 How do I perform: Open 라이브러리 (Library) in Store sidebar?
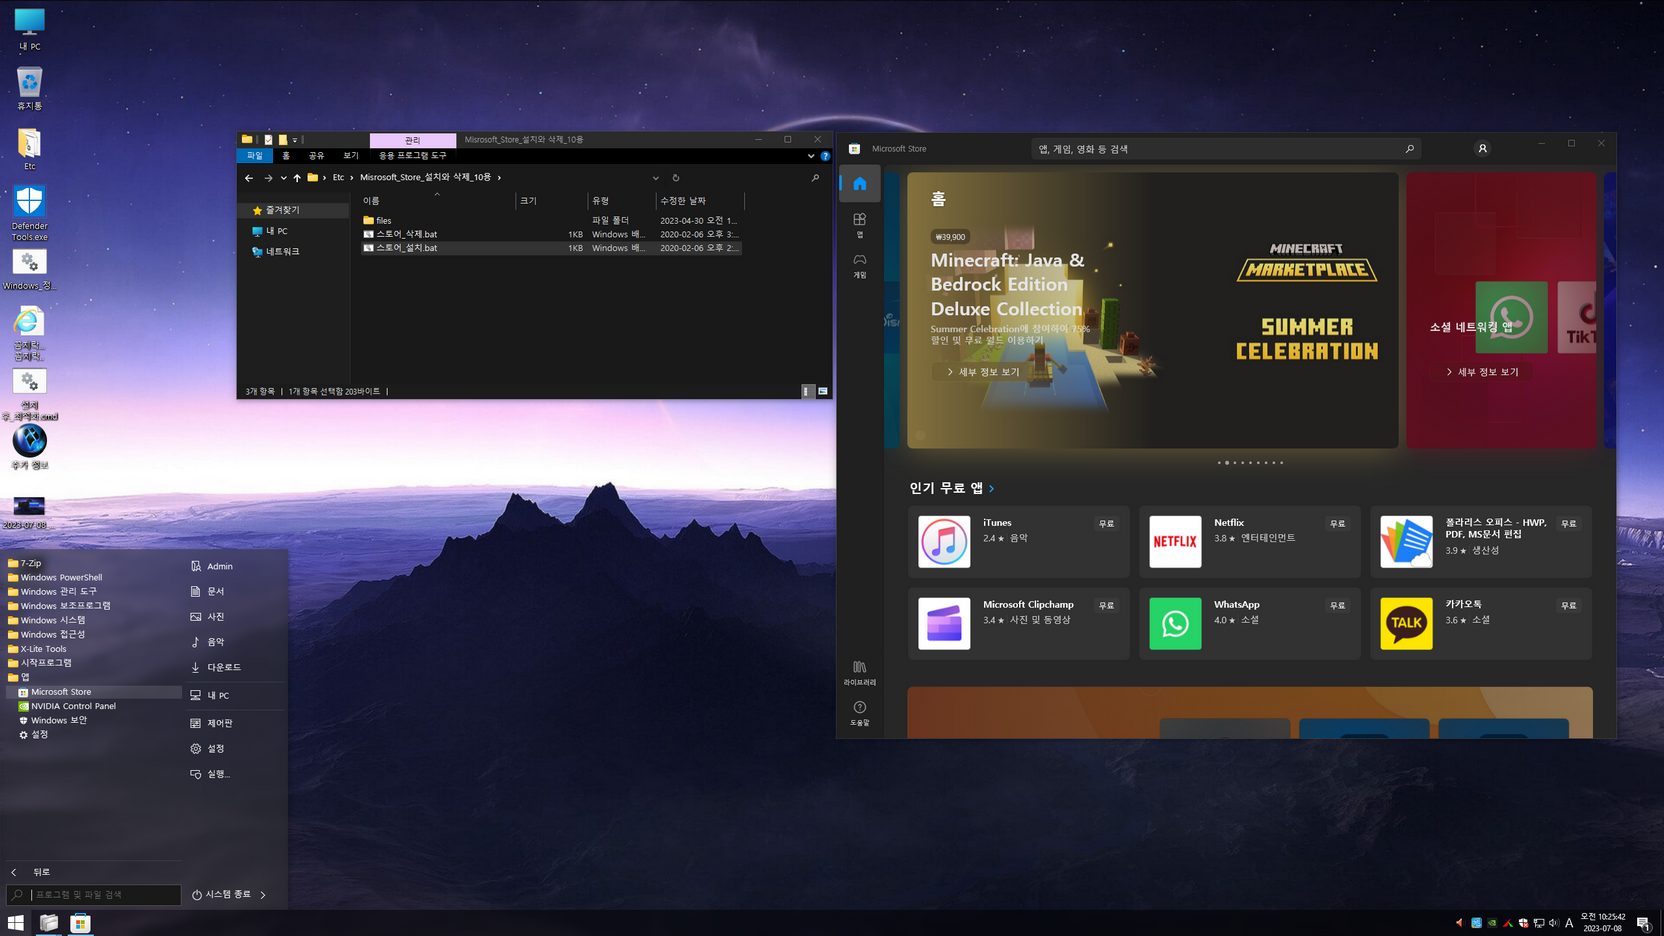click(x=859, y=672)
